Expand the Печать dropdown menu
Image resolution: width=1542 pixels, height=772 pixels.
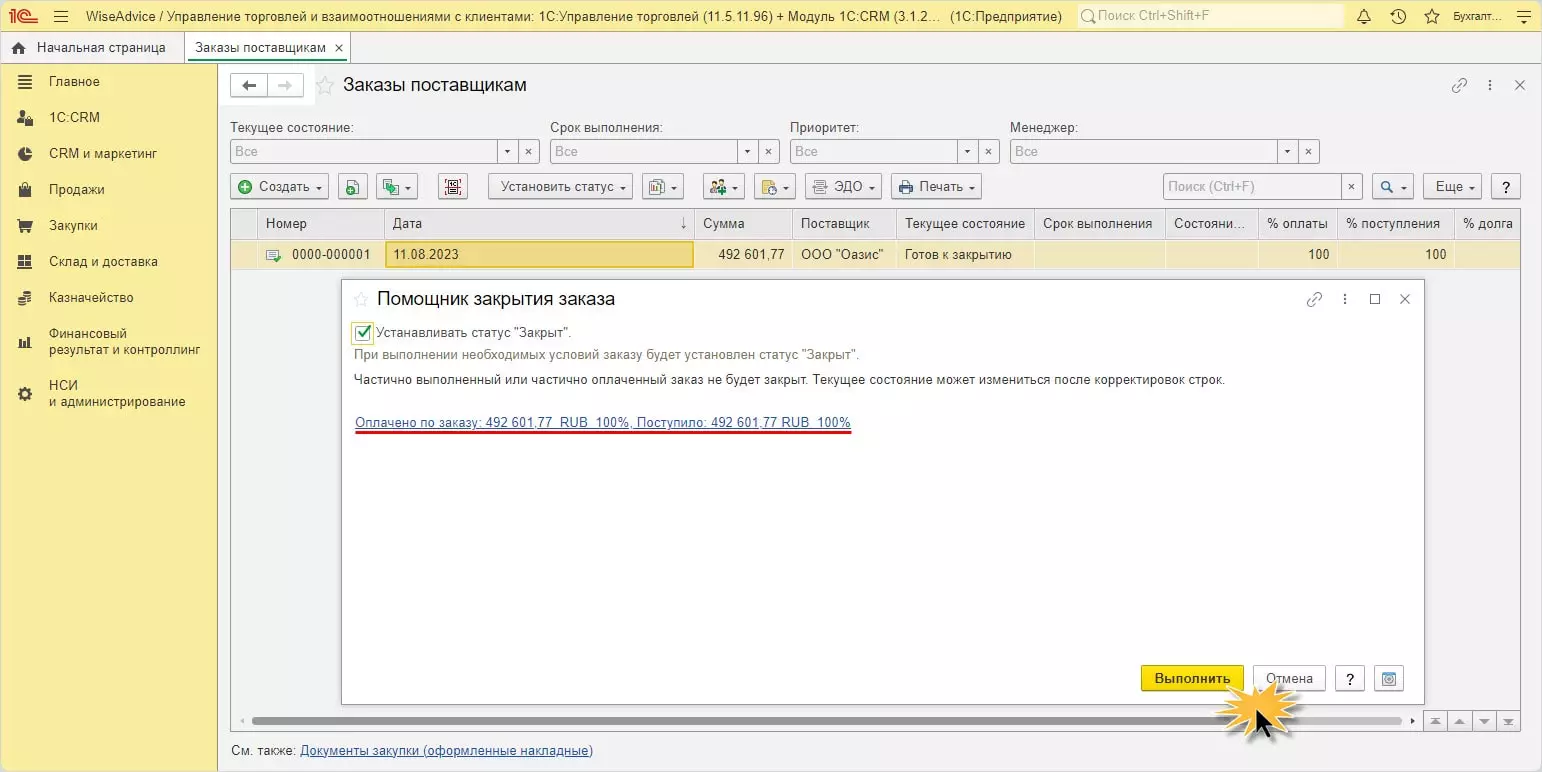(935, 187)
